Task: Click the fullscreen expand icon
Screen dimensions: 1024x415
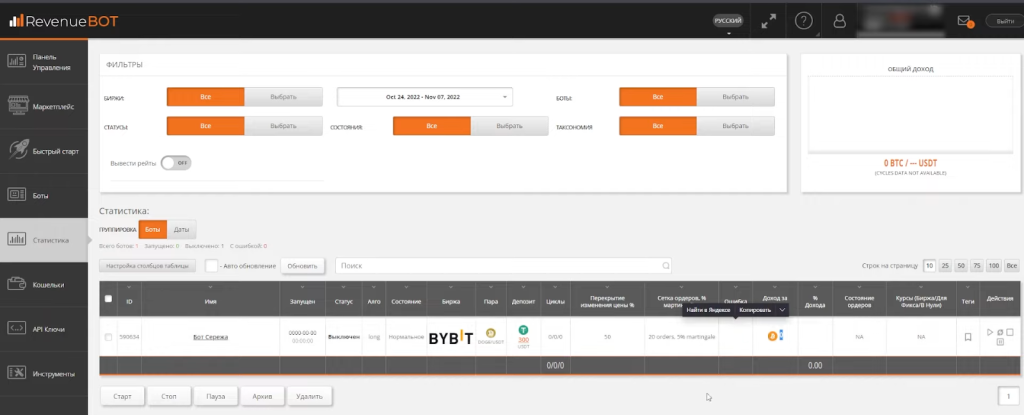Action: pyautogui.click(x=768, y=20)
